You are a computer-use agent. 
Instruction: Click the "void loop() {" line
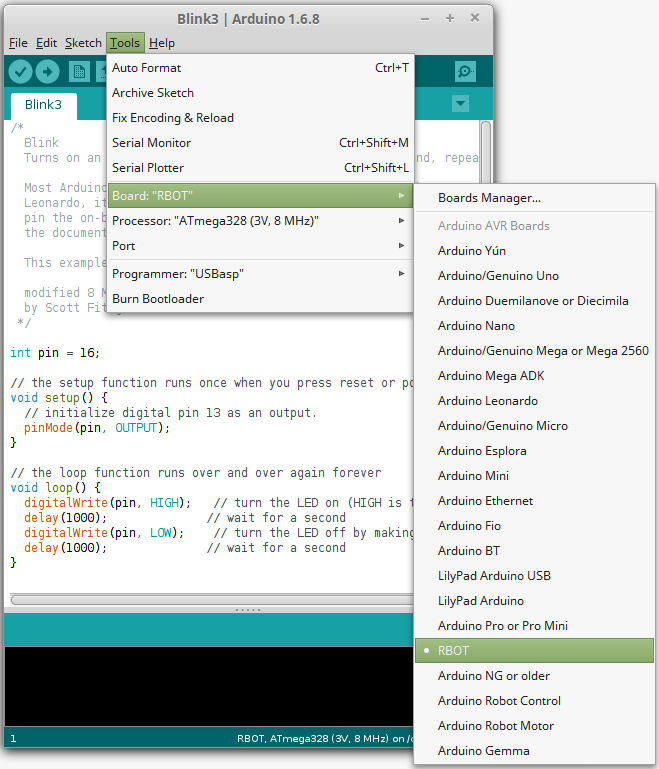[55, 487]
